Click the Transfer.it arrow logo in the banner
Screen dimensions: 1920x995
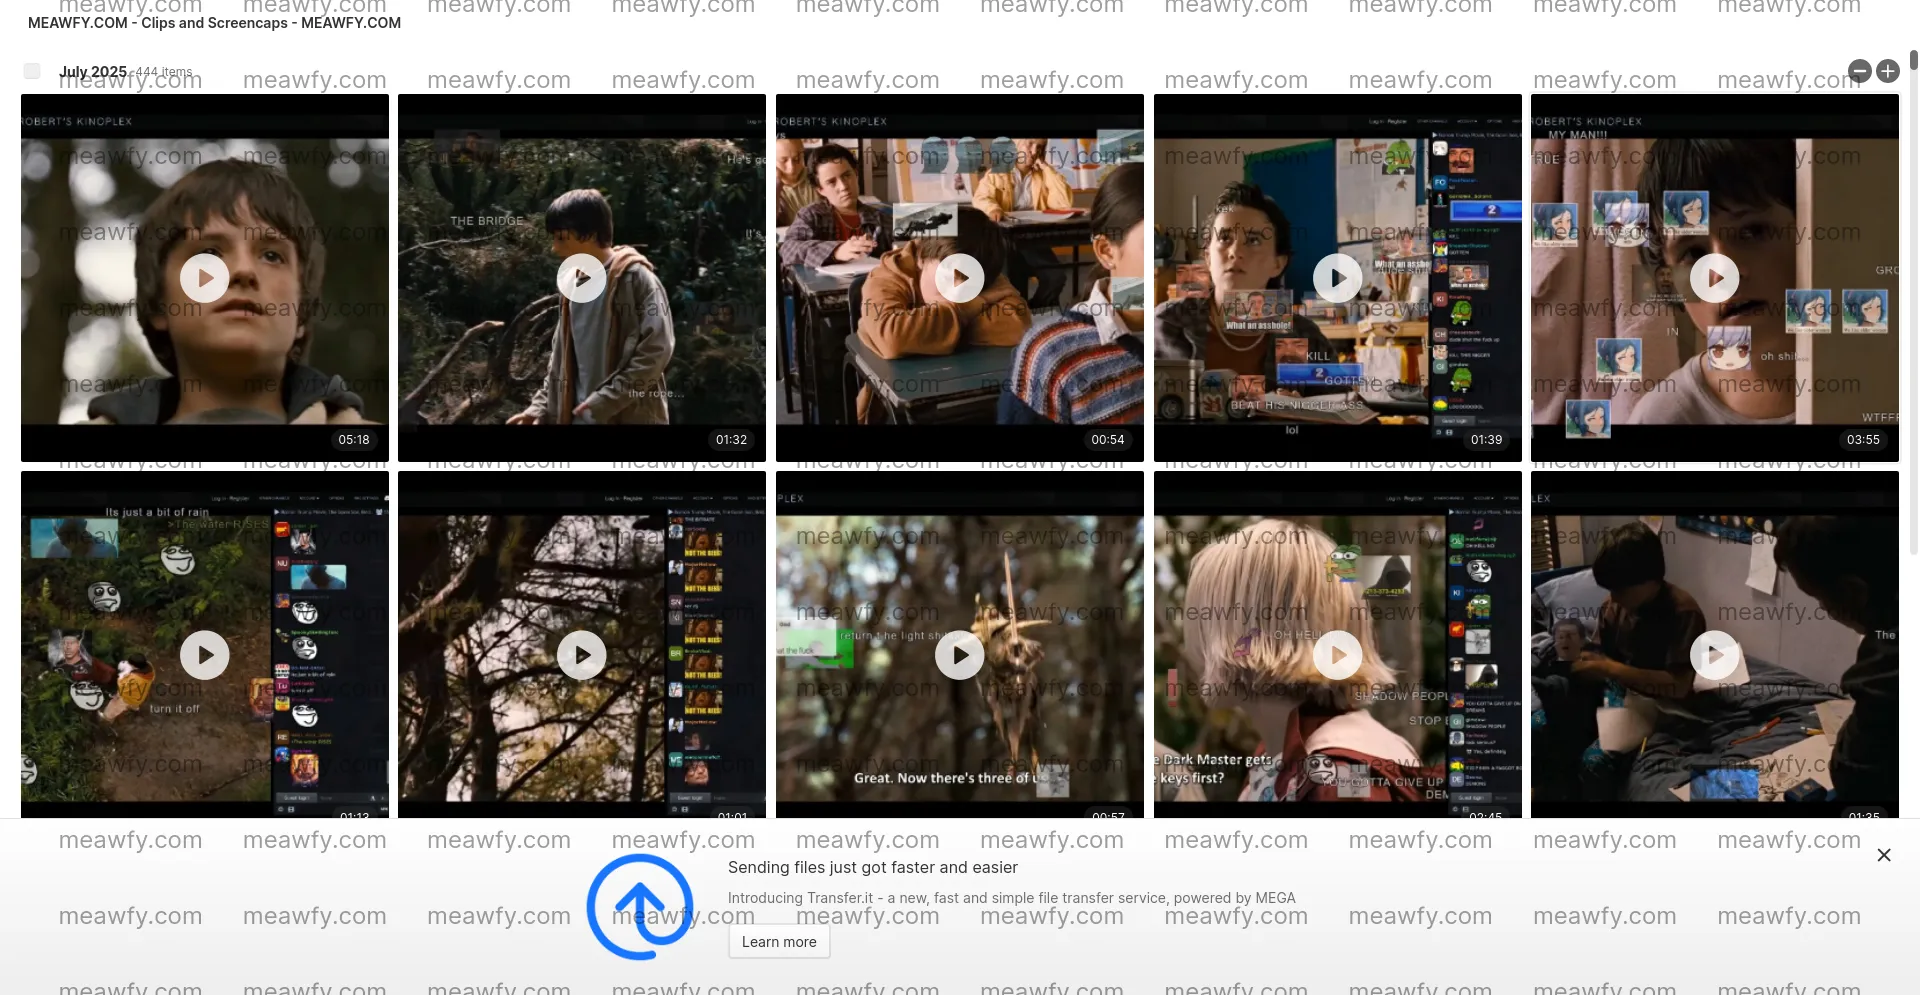(x=639, y=906)
